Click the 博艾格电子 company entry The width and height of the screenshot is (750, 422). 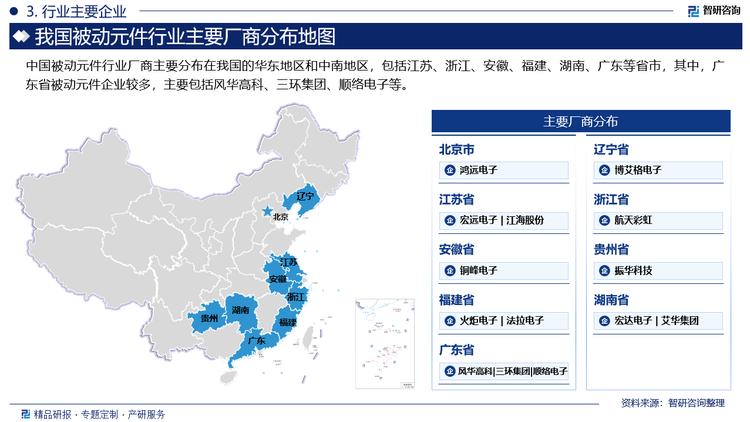(658, 170)
